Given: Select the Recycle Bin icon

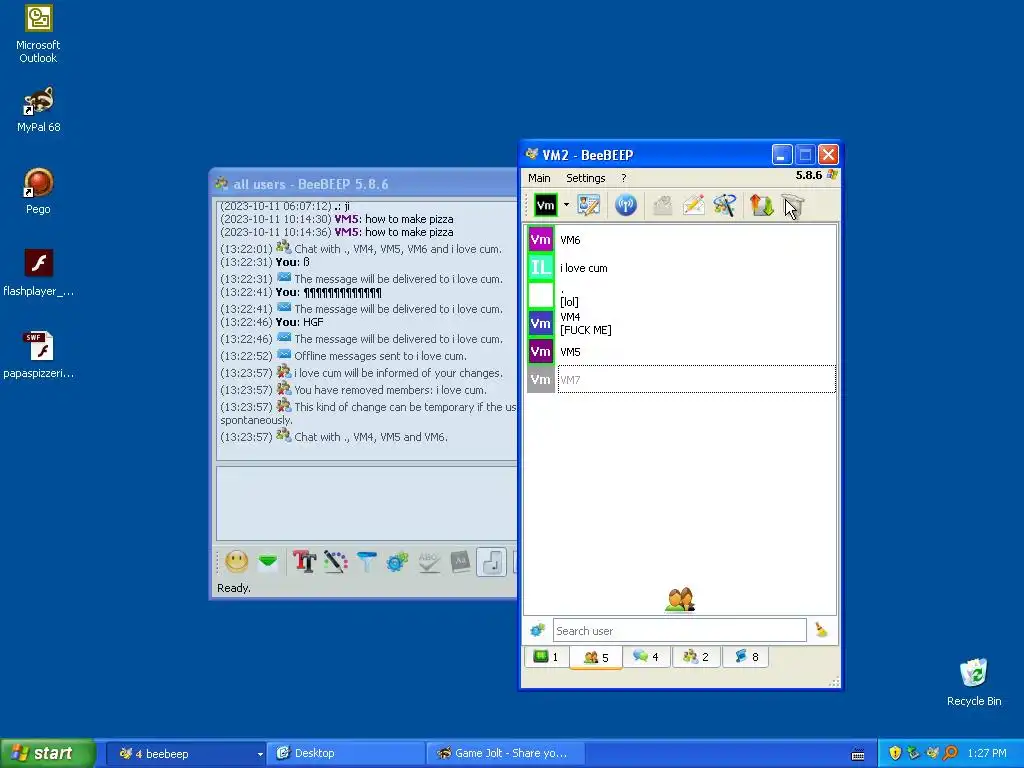Looking at the screenshot, I should 974,682.
